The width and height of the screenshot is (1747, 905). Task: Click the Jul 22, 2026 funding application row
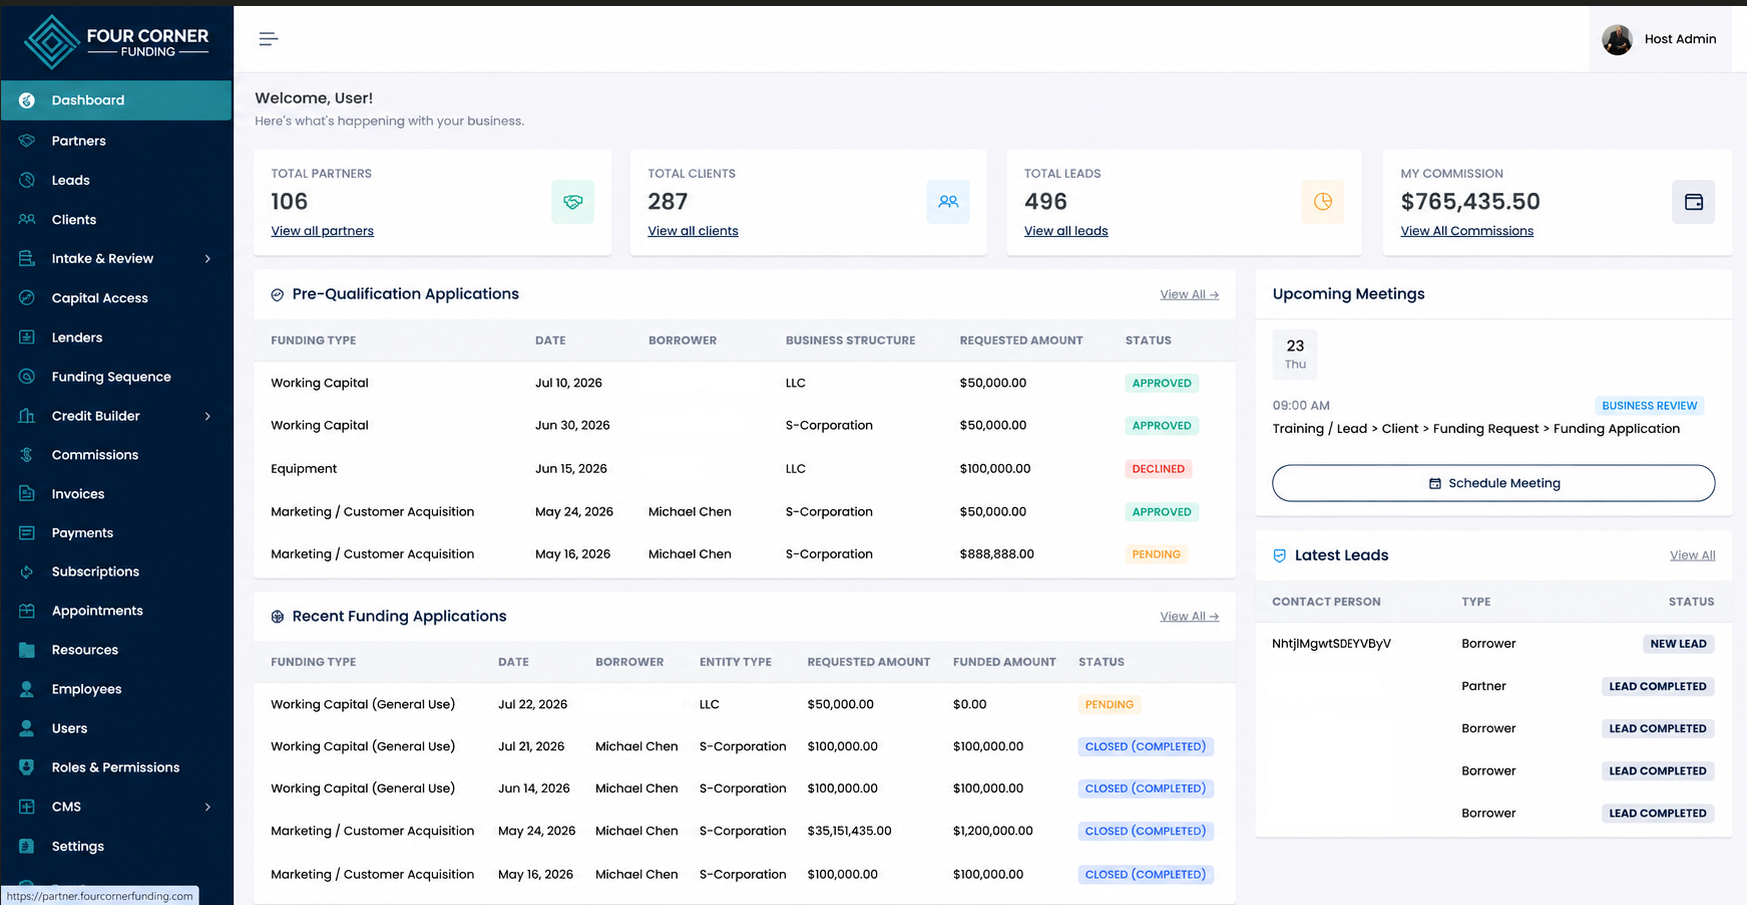click(x=744, y=704)
